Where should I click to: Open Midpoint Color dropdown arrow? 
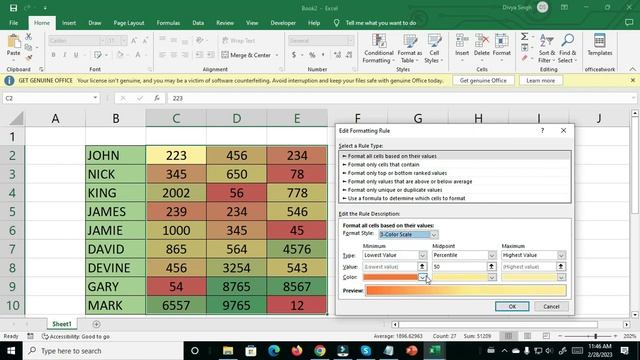coord(492,277)
